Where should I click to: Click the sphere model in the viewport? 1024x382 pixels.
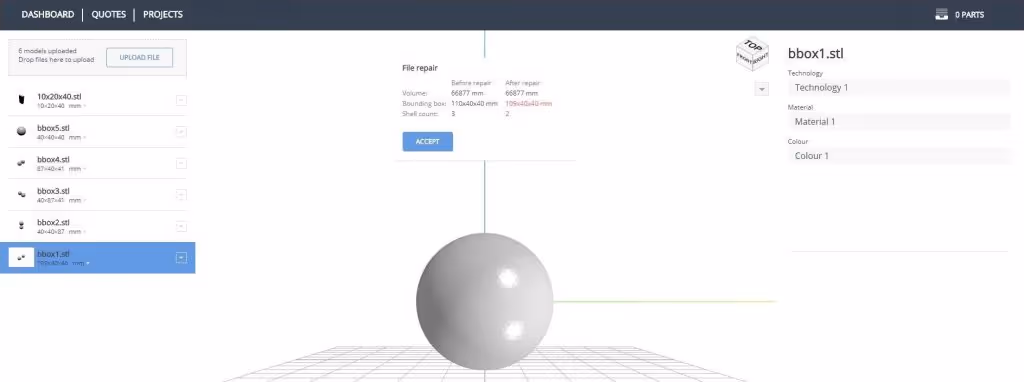point(485,301)
